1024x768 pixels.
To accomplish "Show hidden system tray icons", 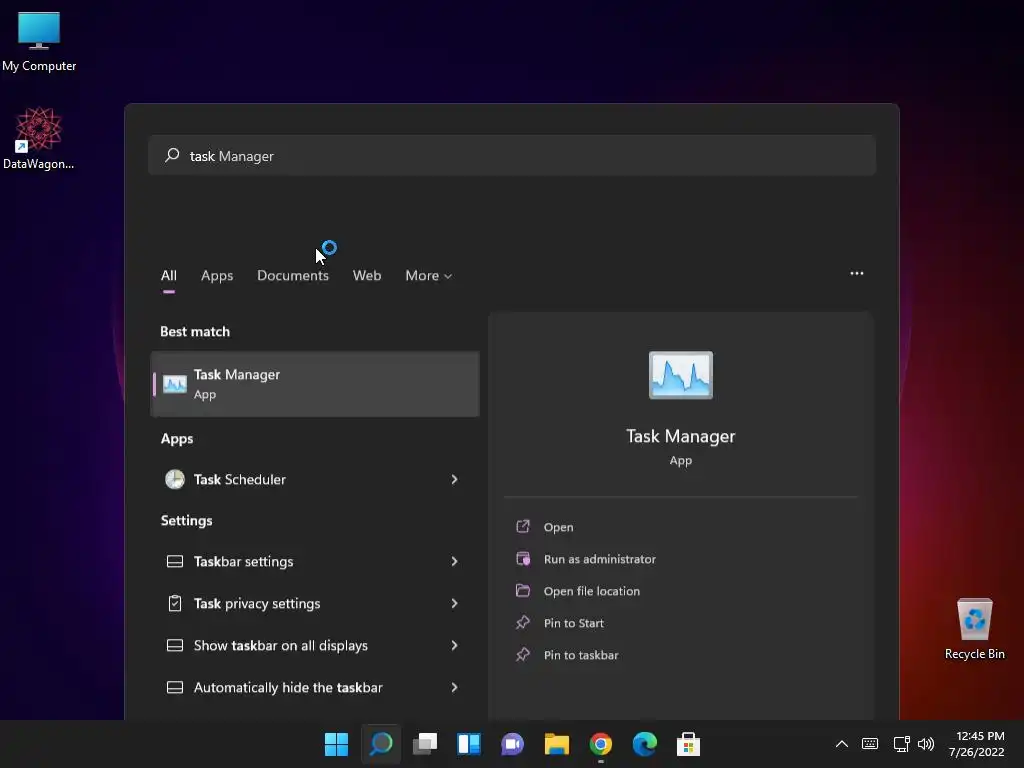I will (842, 744).
